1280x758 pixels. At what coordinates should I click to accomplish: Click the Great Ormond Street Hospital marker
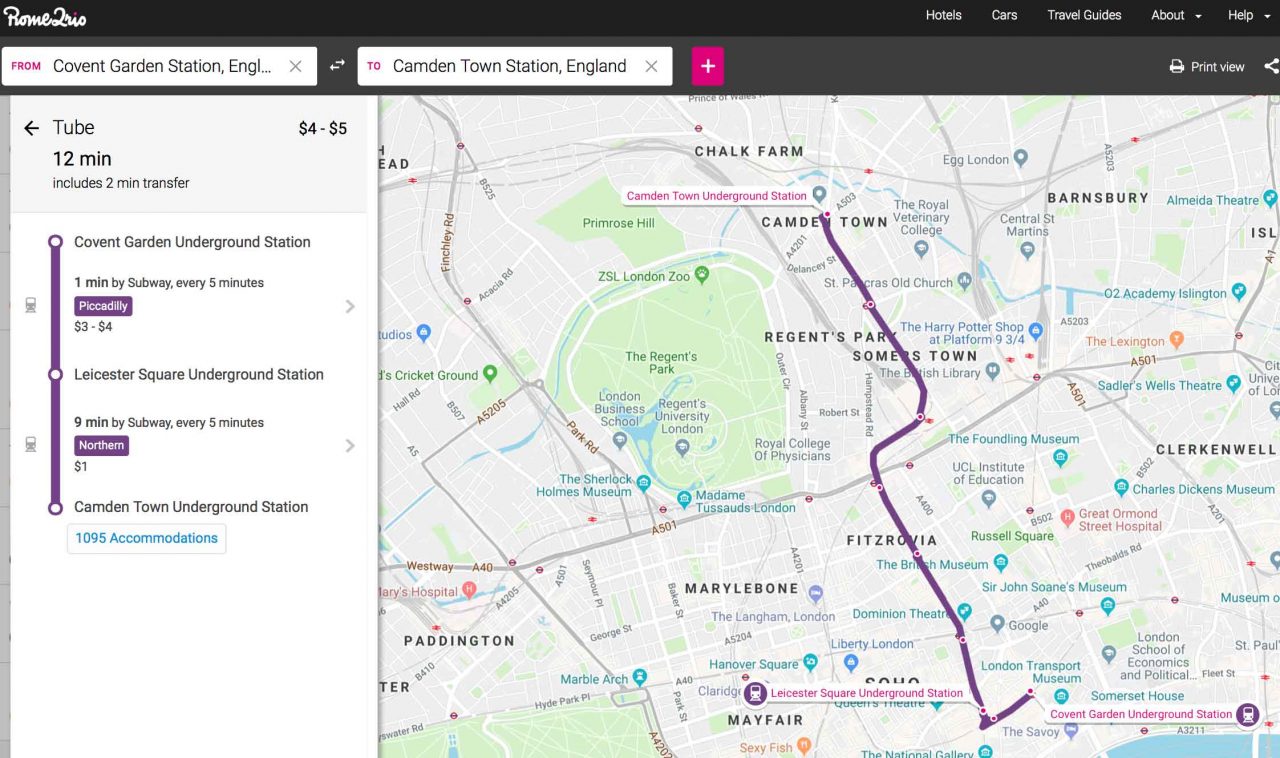[1066, 519]
